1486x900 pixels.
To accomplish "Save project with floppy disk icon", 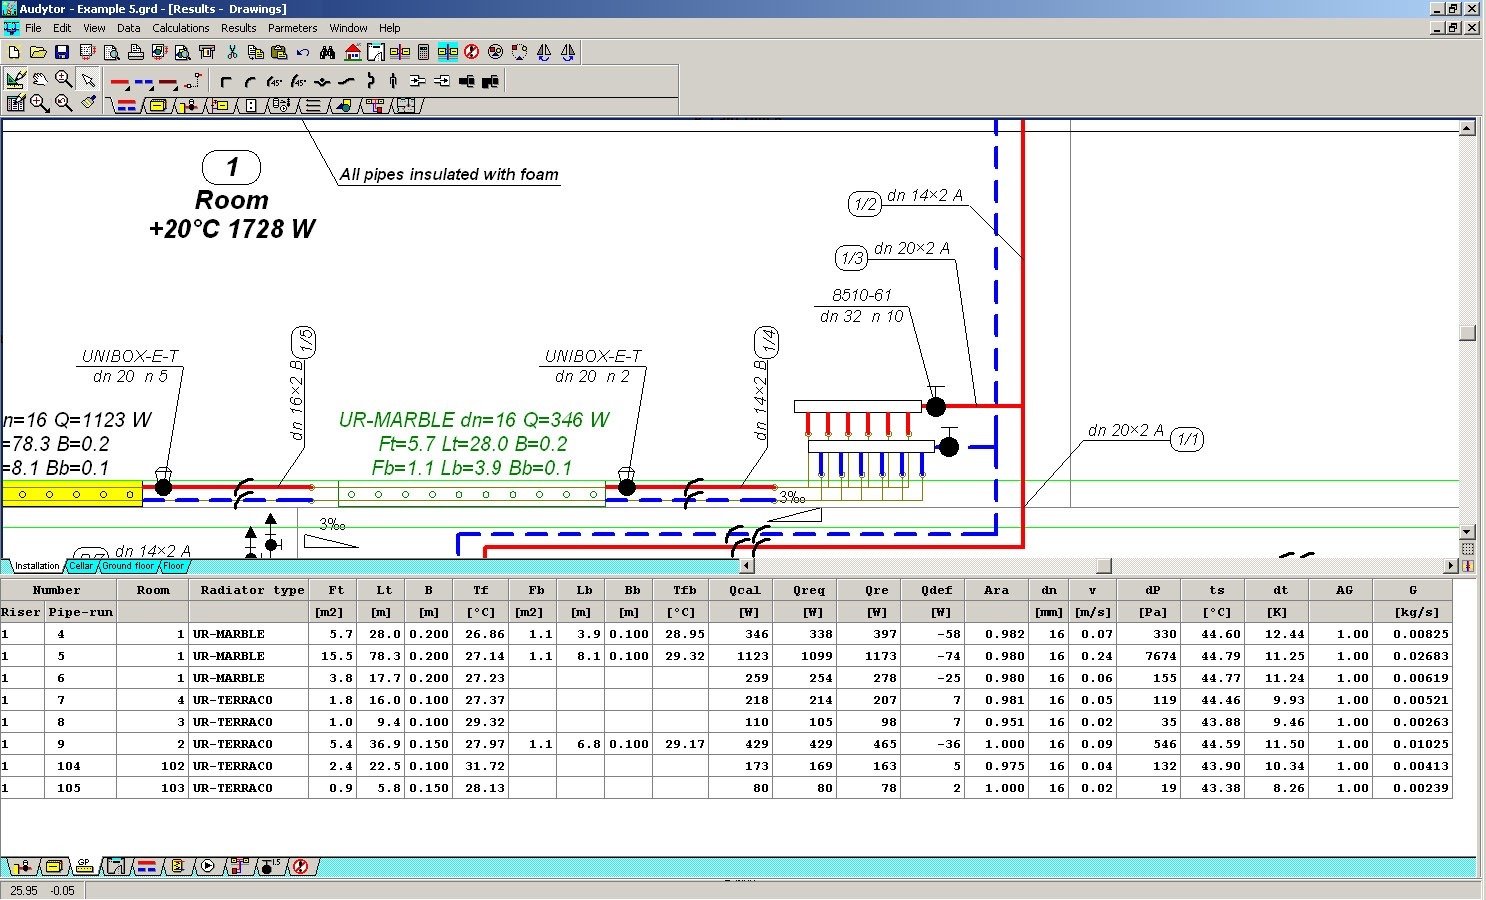I will 62,52.
